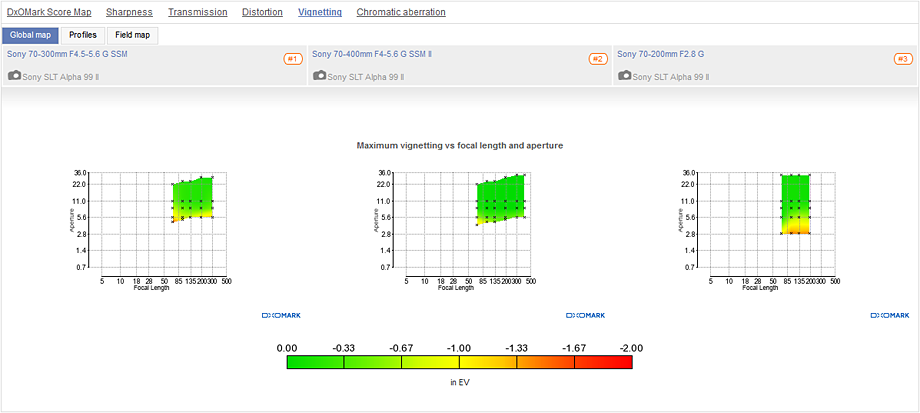The width and height of the screenshot is (920, 413).
Task: Open the Sony 70-300mm F4.5-5.6 G SSM link
Action: tap(67, 54)
